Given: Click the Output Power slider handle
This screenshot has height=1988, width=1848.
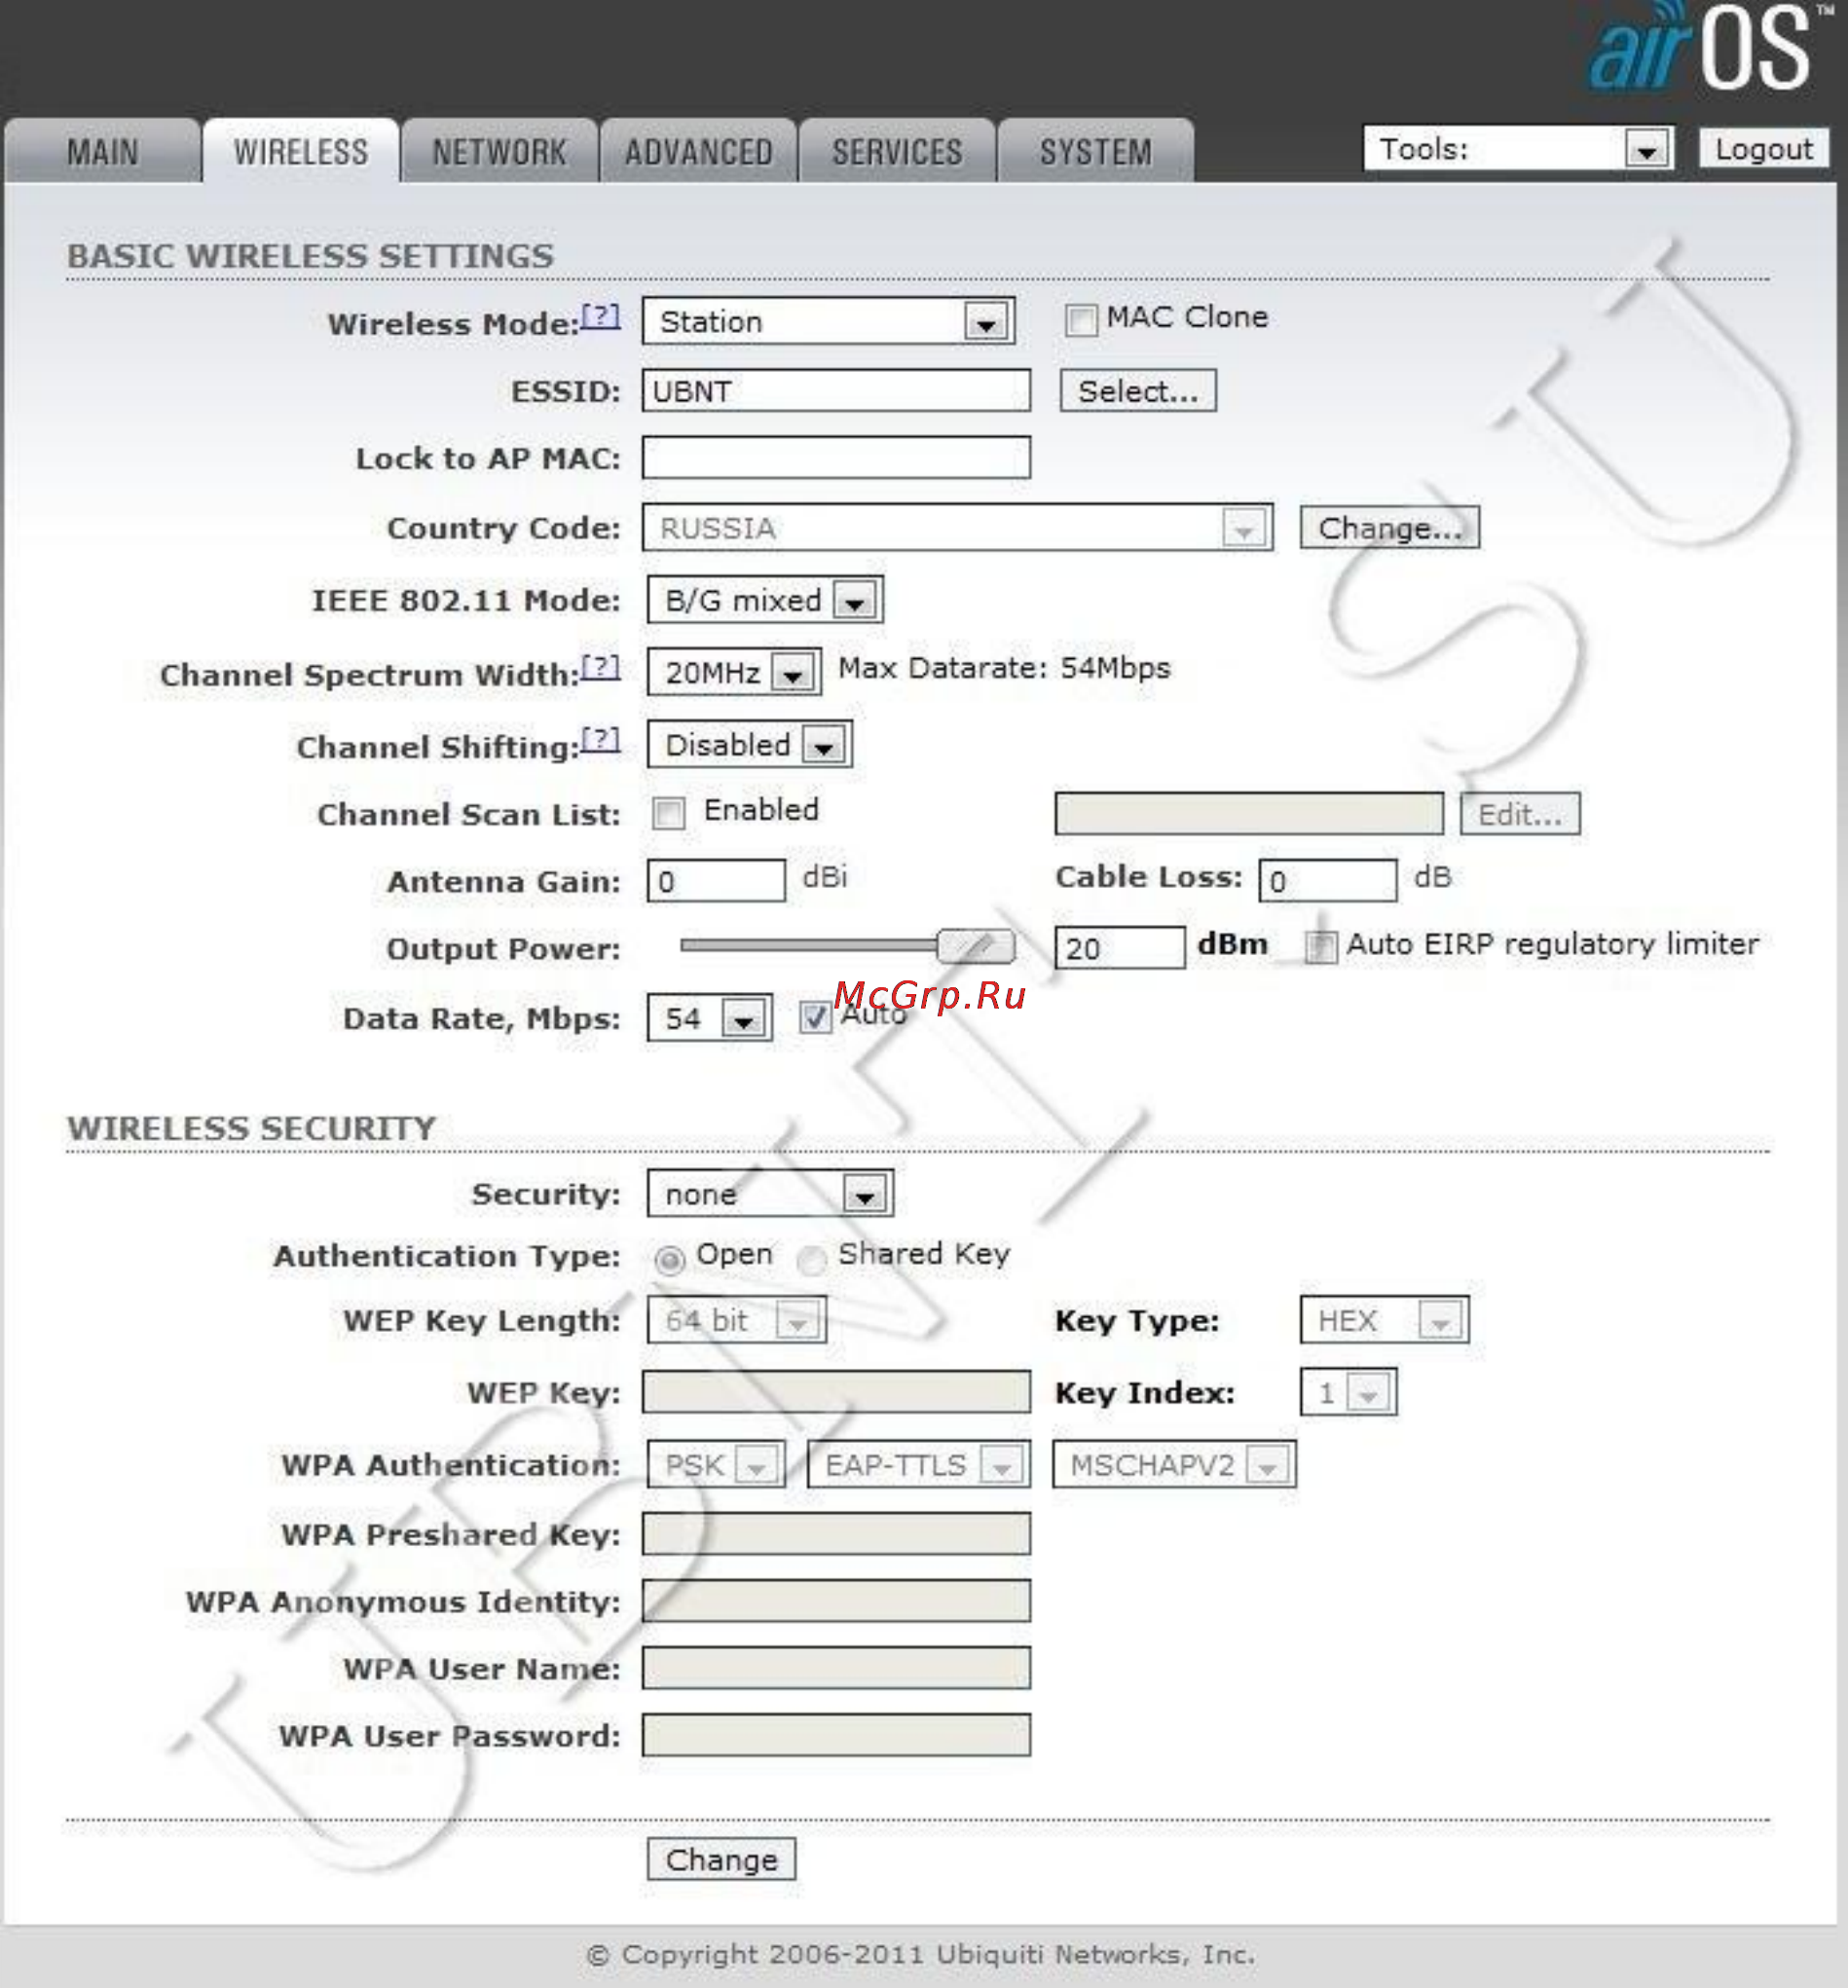Looking at the screenshot, I should point(975,946).
